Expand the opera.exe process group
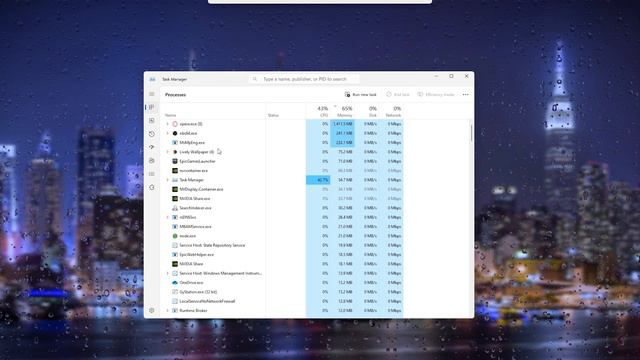Viewport: 640px width, 360px height. tap(167, 124)
